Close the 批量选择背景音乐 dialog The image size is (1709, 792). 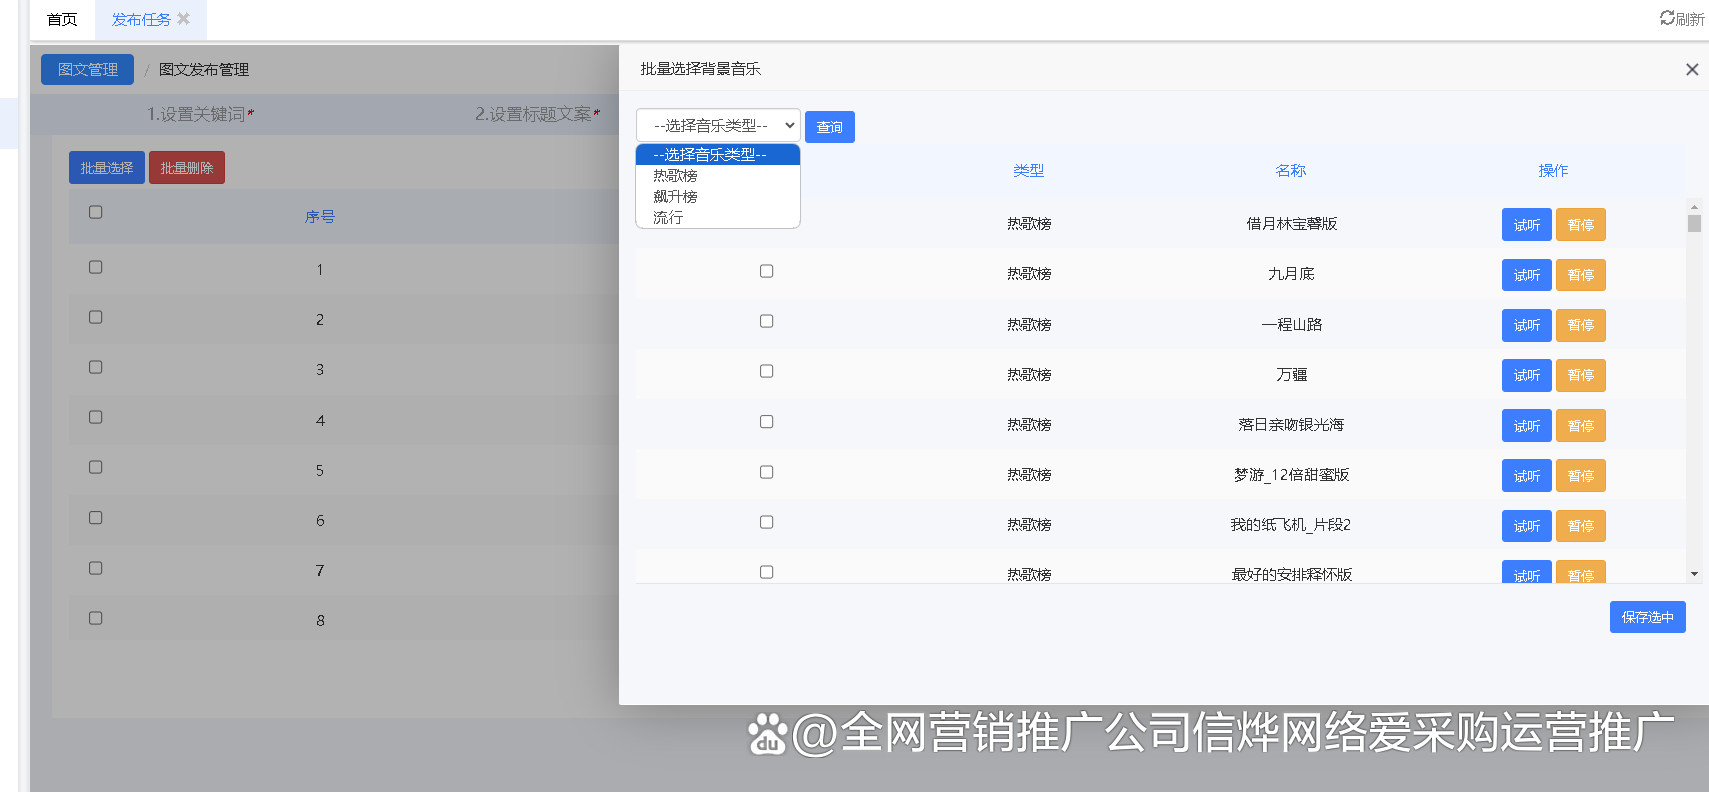(1691, 69)
